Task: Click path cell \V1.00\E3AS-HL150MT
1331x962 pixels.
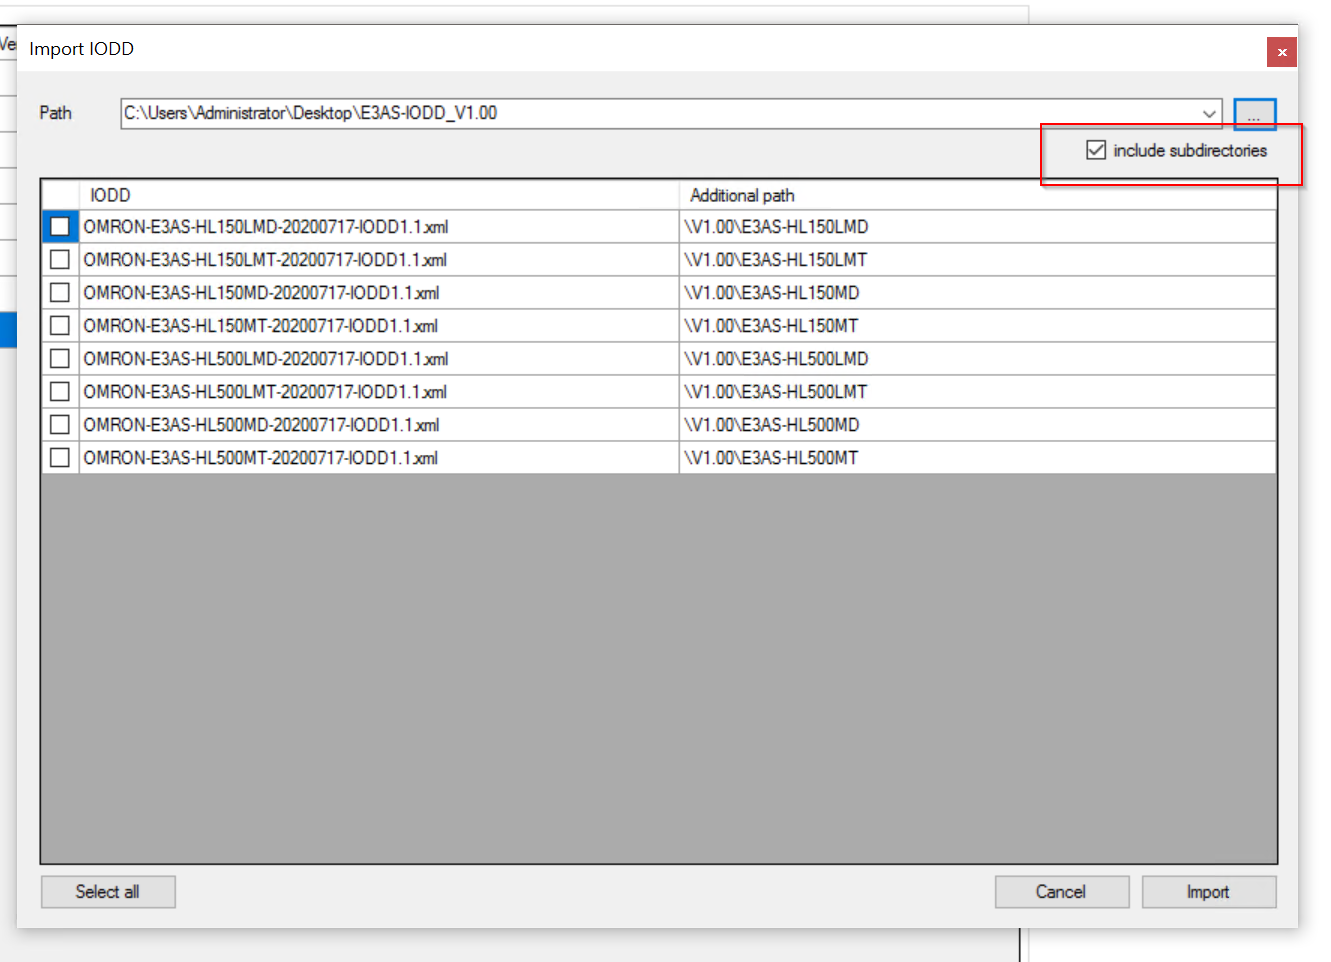Action: [978, 326]
